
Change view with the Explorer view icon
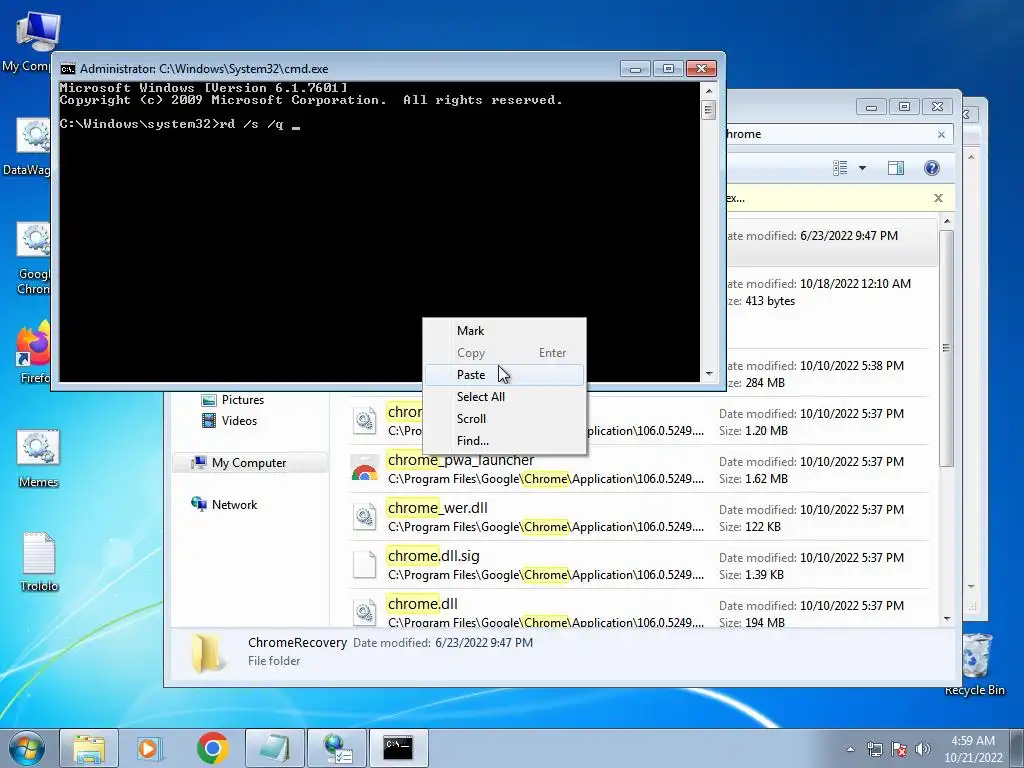[x=840, y=168]
